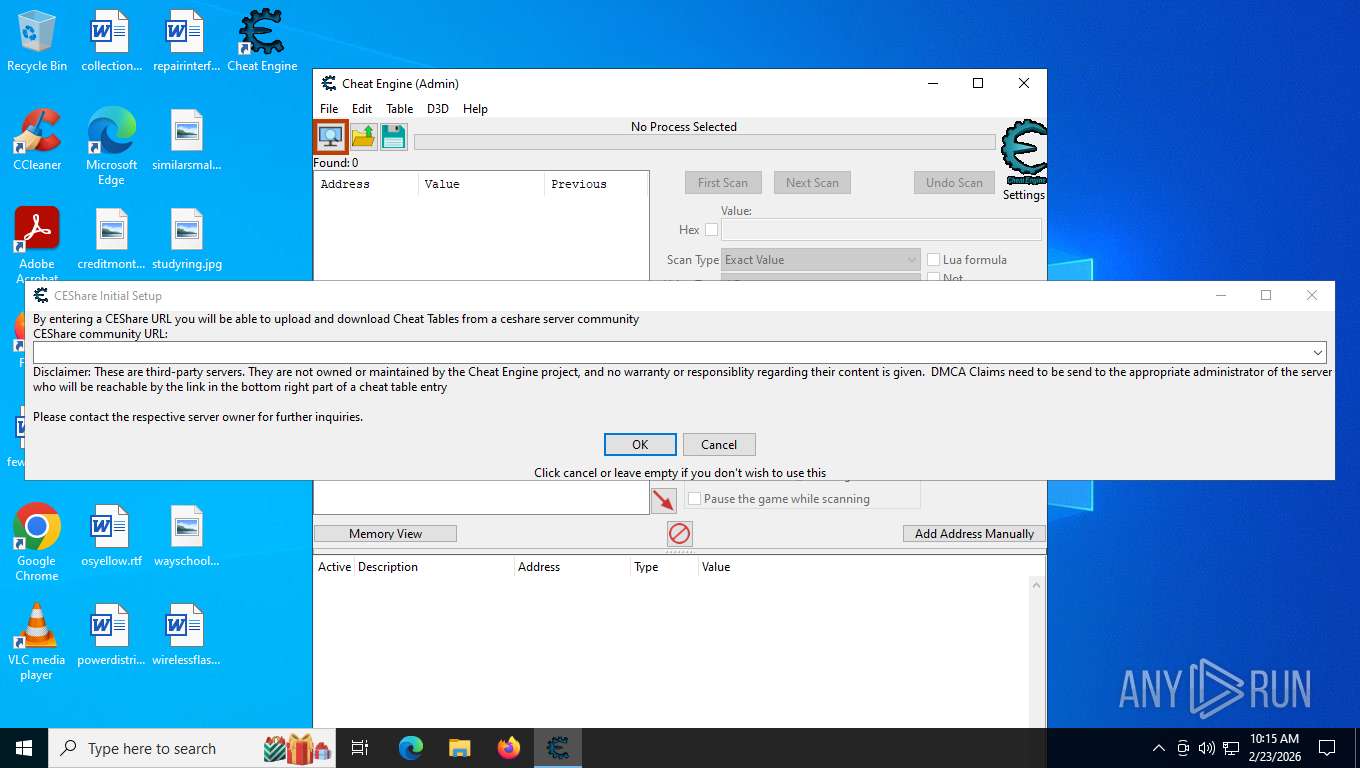The image size is (1360, 768).
Task: Select the Cheat Engine desktop shortcut
Action: 262,42
